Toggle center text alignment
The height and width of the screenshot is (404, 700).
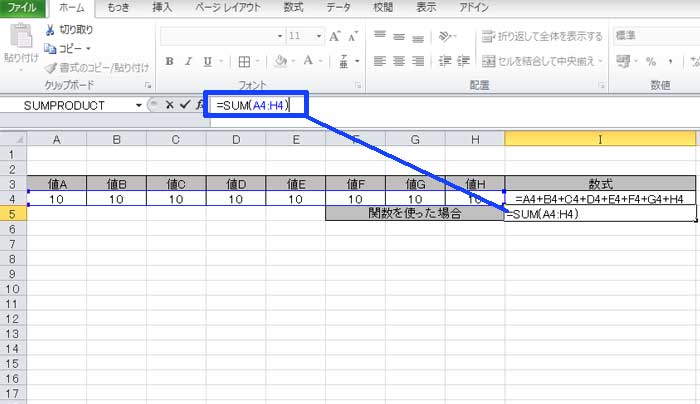(x=399, y=61)
